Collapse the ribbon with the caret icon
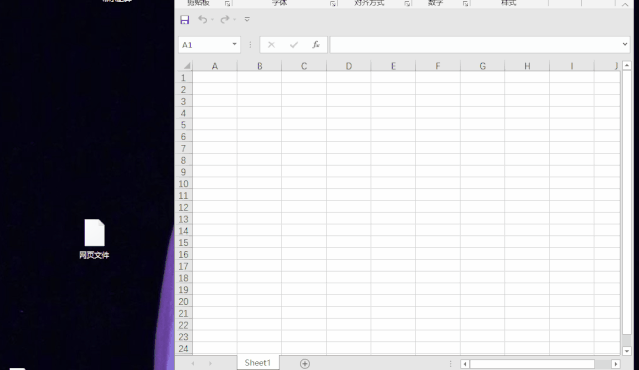 coord(625,4)
